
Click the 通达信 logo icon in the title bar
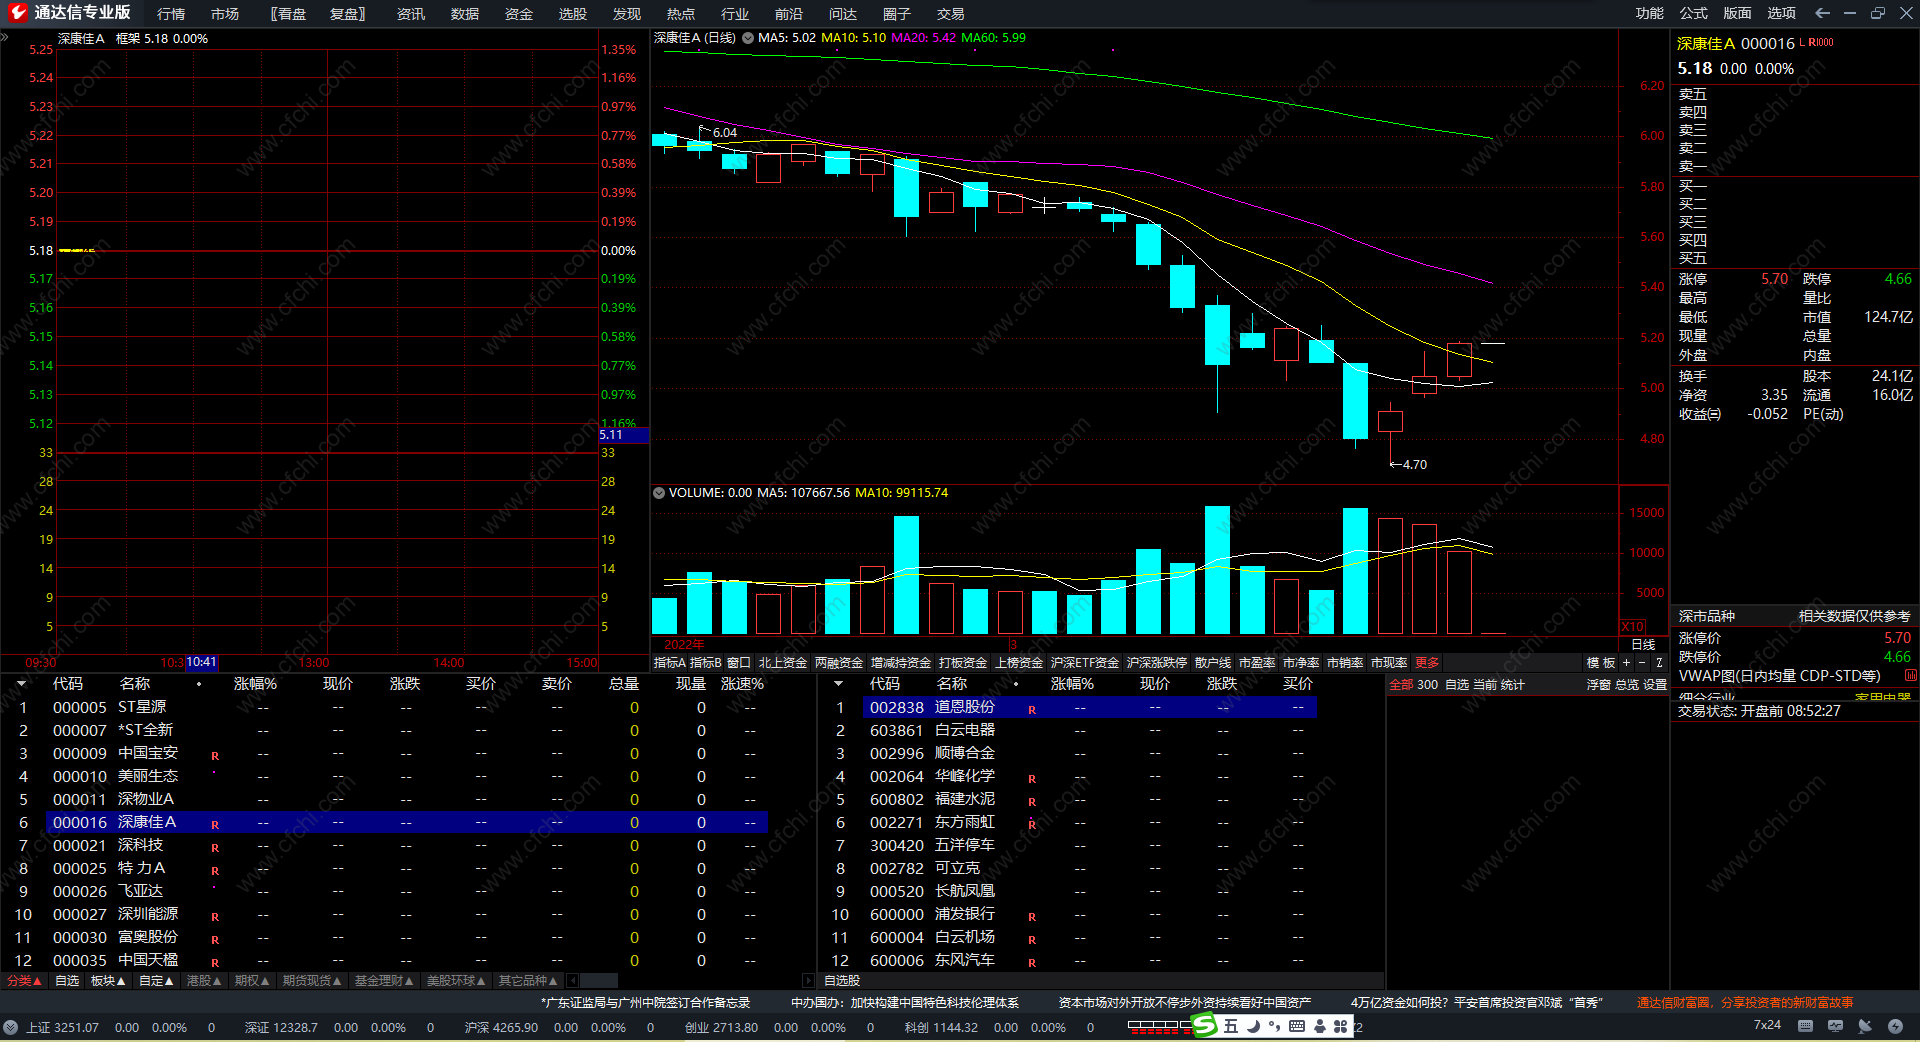[x=17, y=13]
